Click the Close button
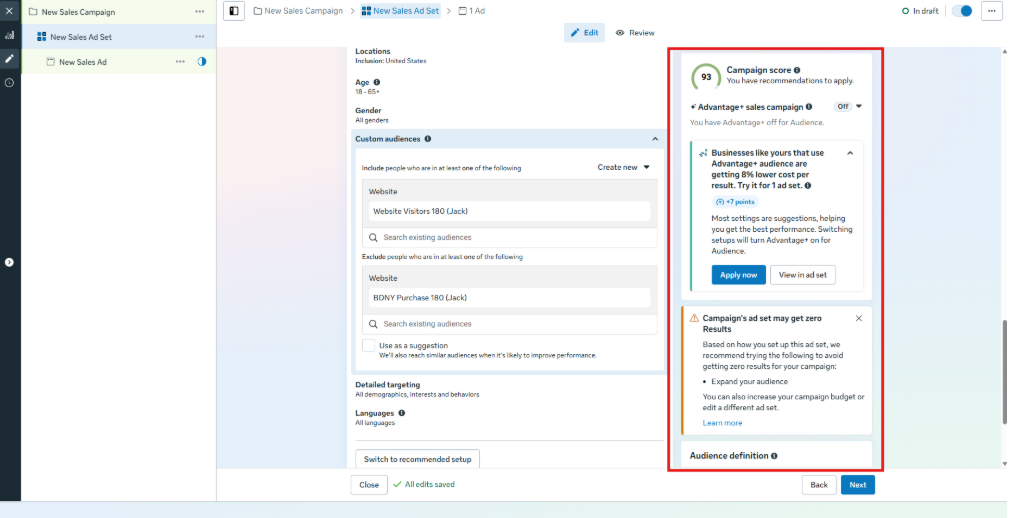1012x518 pixels. tap(369, 484)
